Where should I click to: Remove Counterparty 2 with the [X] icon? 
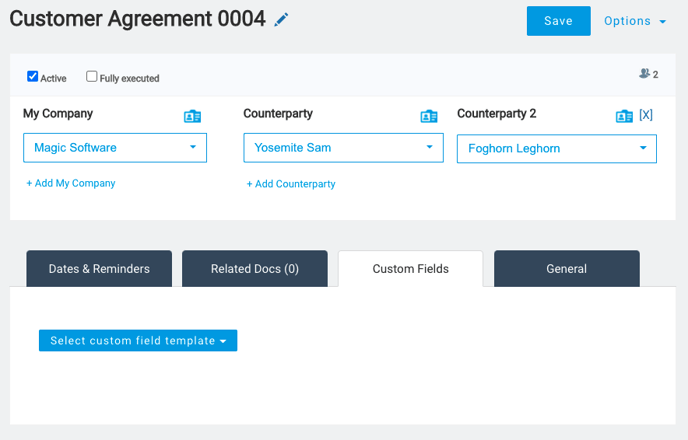(646, 115)
